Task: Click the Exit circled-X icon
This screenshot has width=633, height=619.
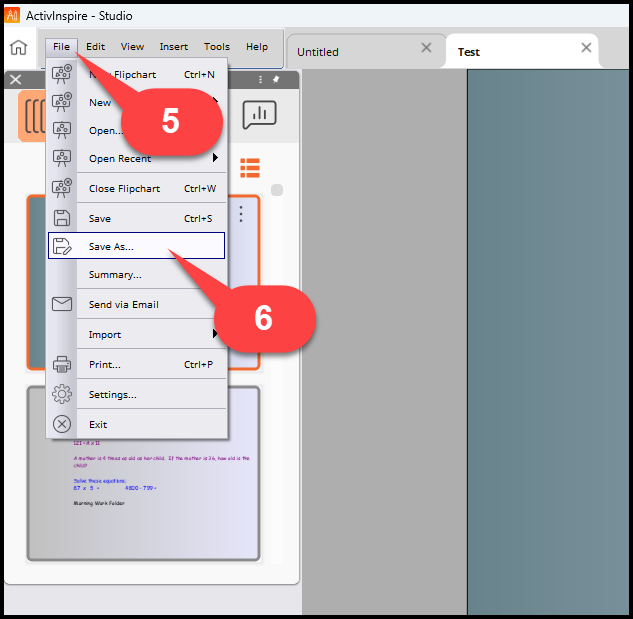Action: (x=62, y=424)
